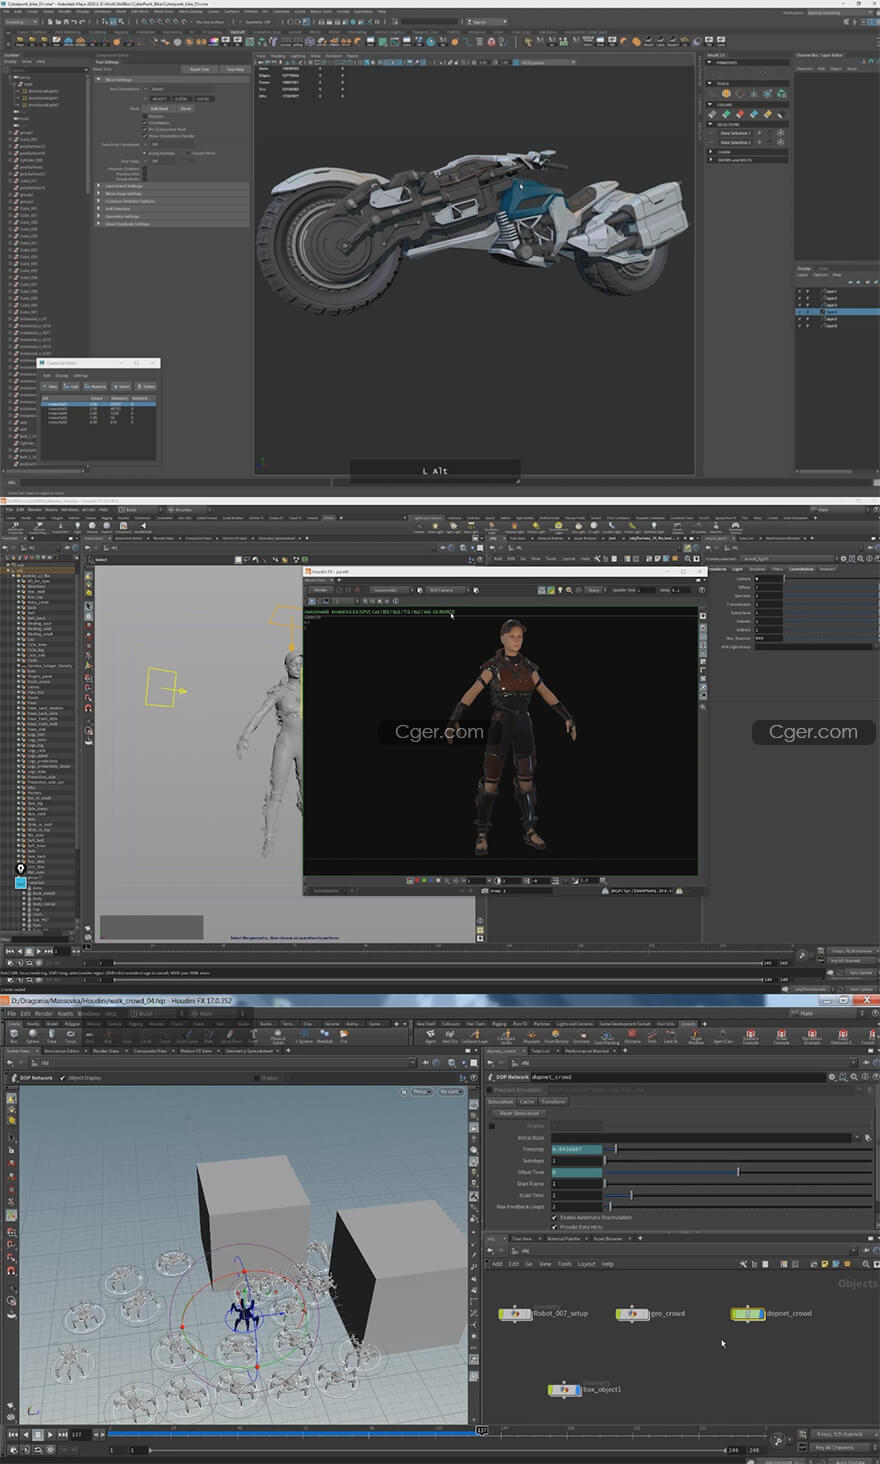
Task: Open the Layout menu in network editor
Action: [586, 1264]
